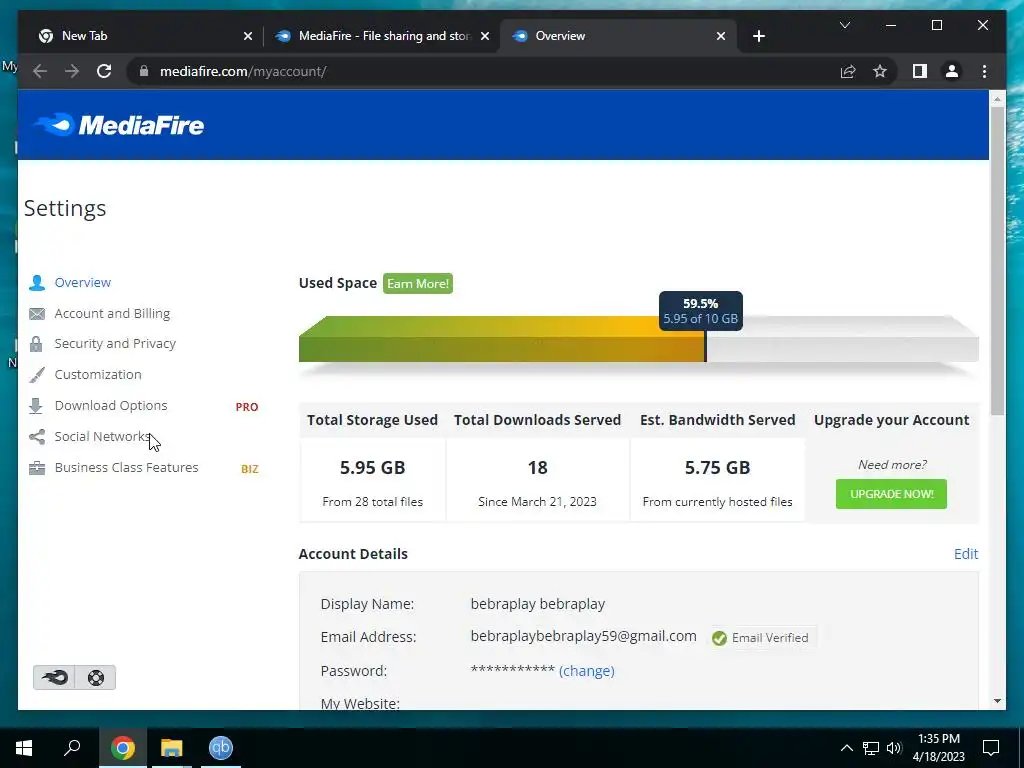Viewport: 1024px width, 768px height.
Task: Go to Customization settings
Action: point(98,374)
